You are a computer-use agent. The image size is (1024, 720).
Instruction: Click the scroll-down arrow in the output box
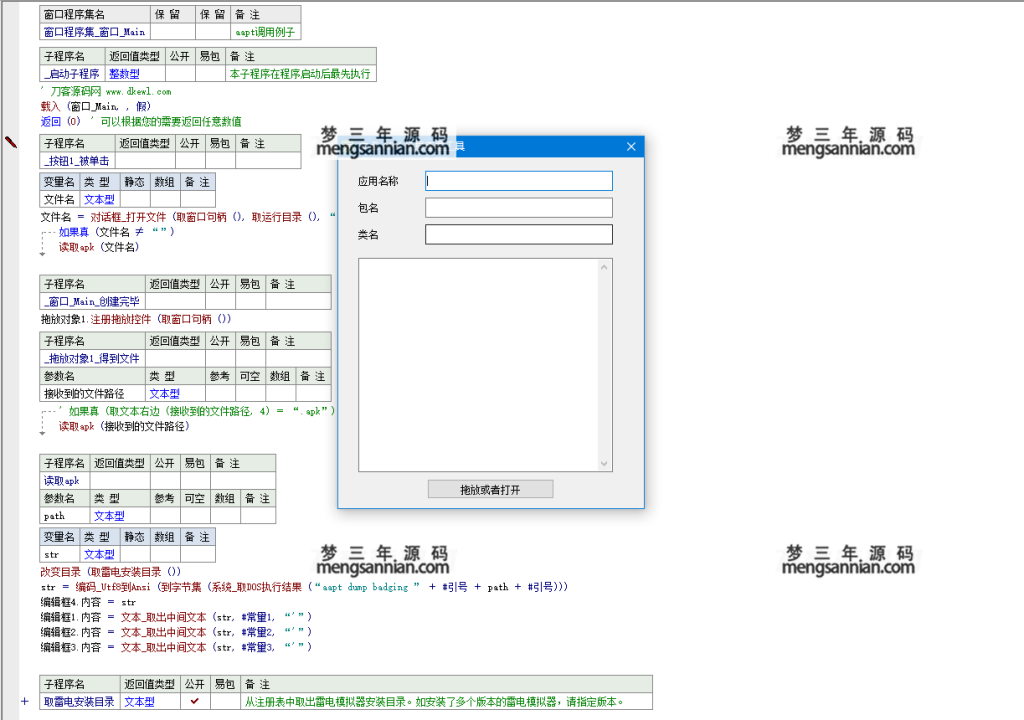604,463
